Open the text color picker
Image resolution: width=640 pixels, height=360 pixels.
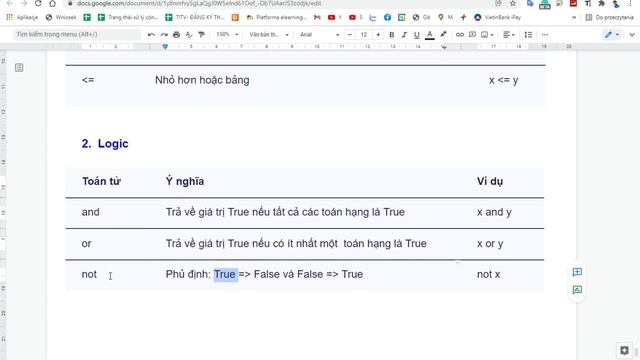(429, 35)
